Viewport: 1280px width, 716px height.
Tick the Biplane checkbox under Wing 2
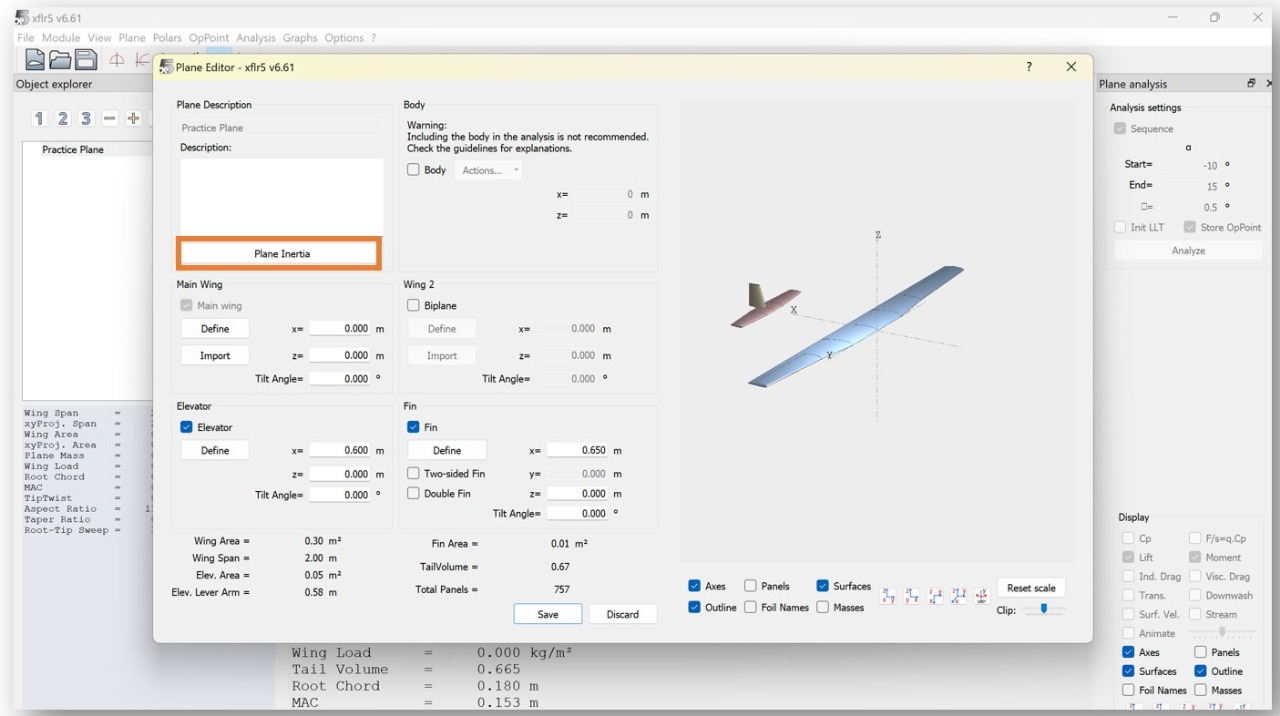pos(413,306)
